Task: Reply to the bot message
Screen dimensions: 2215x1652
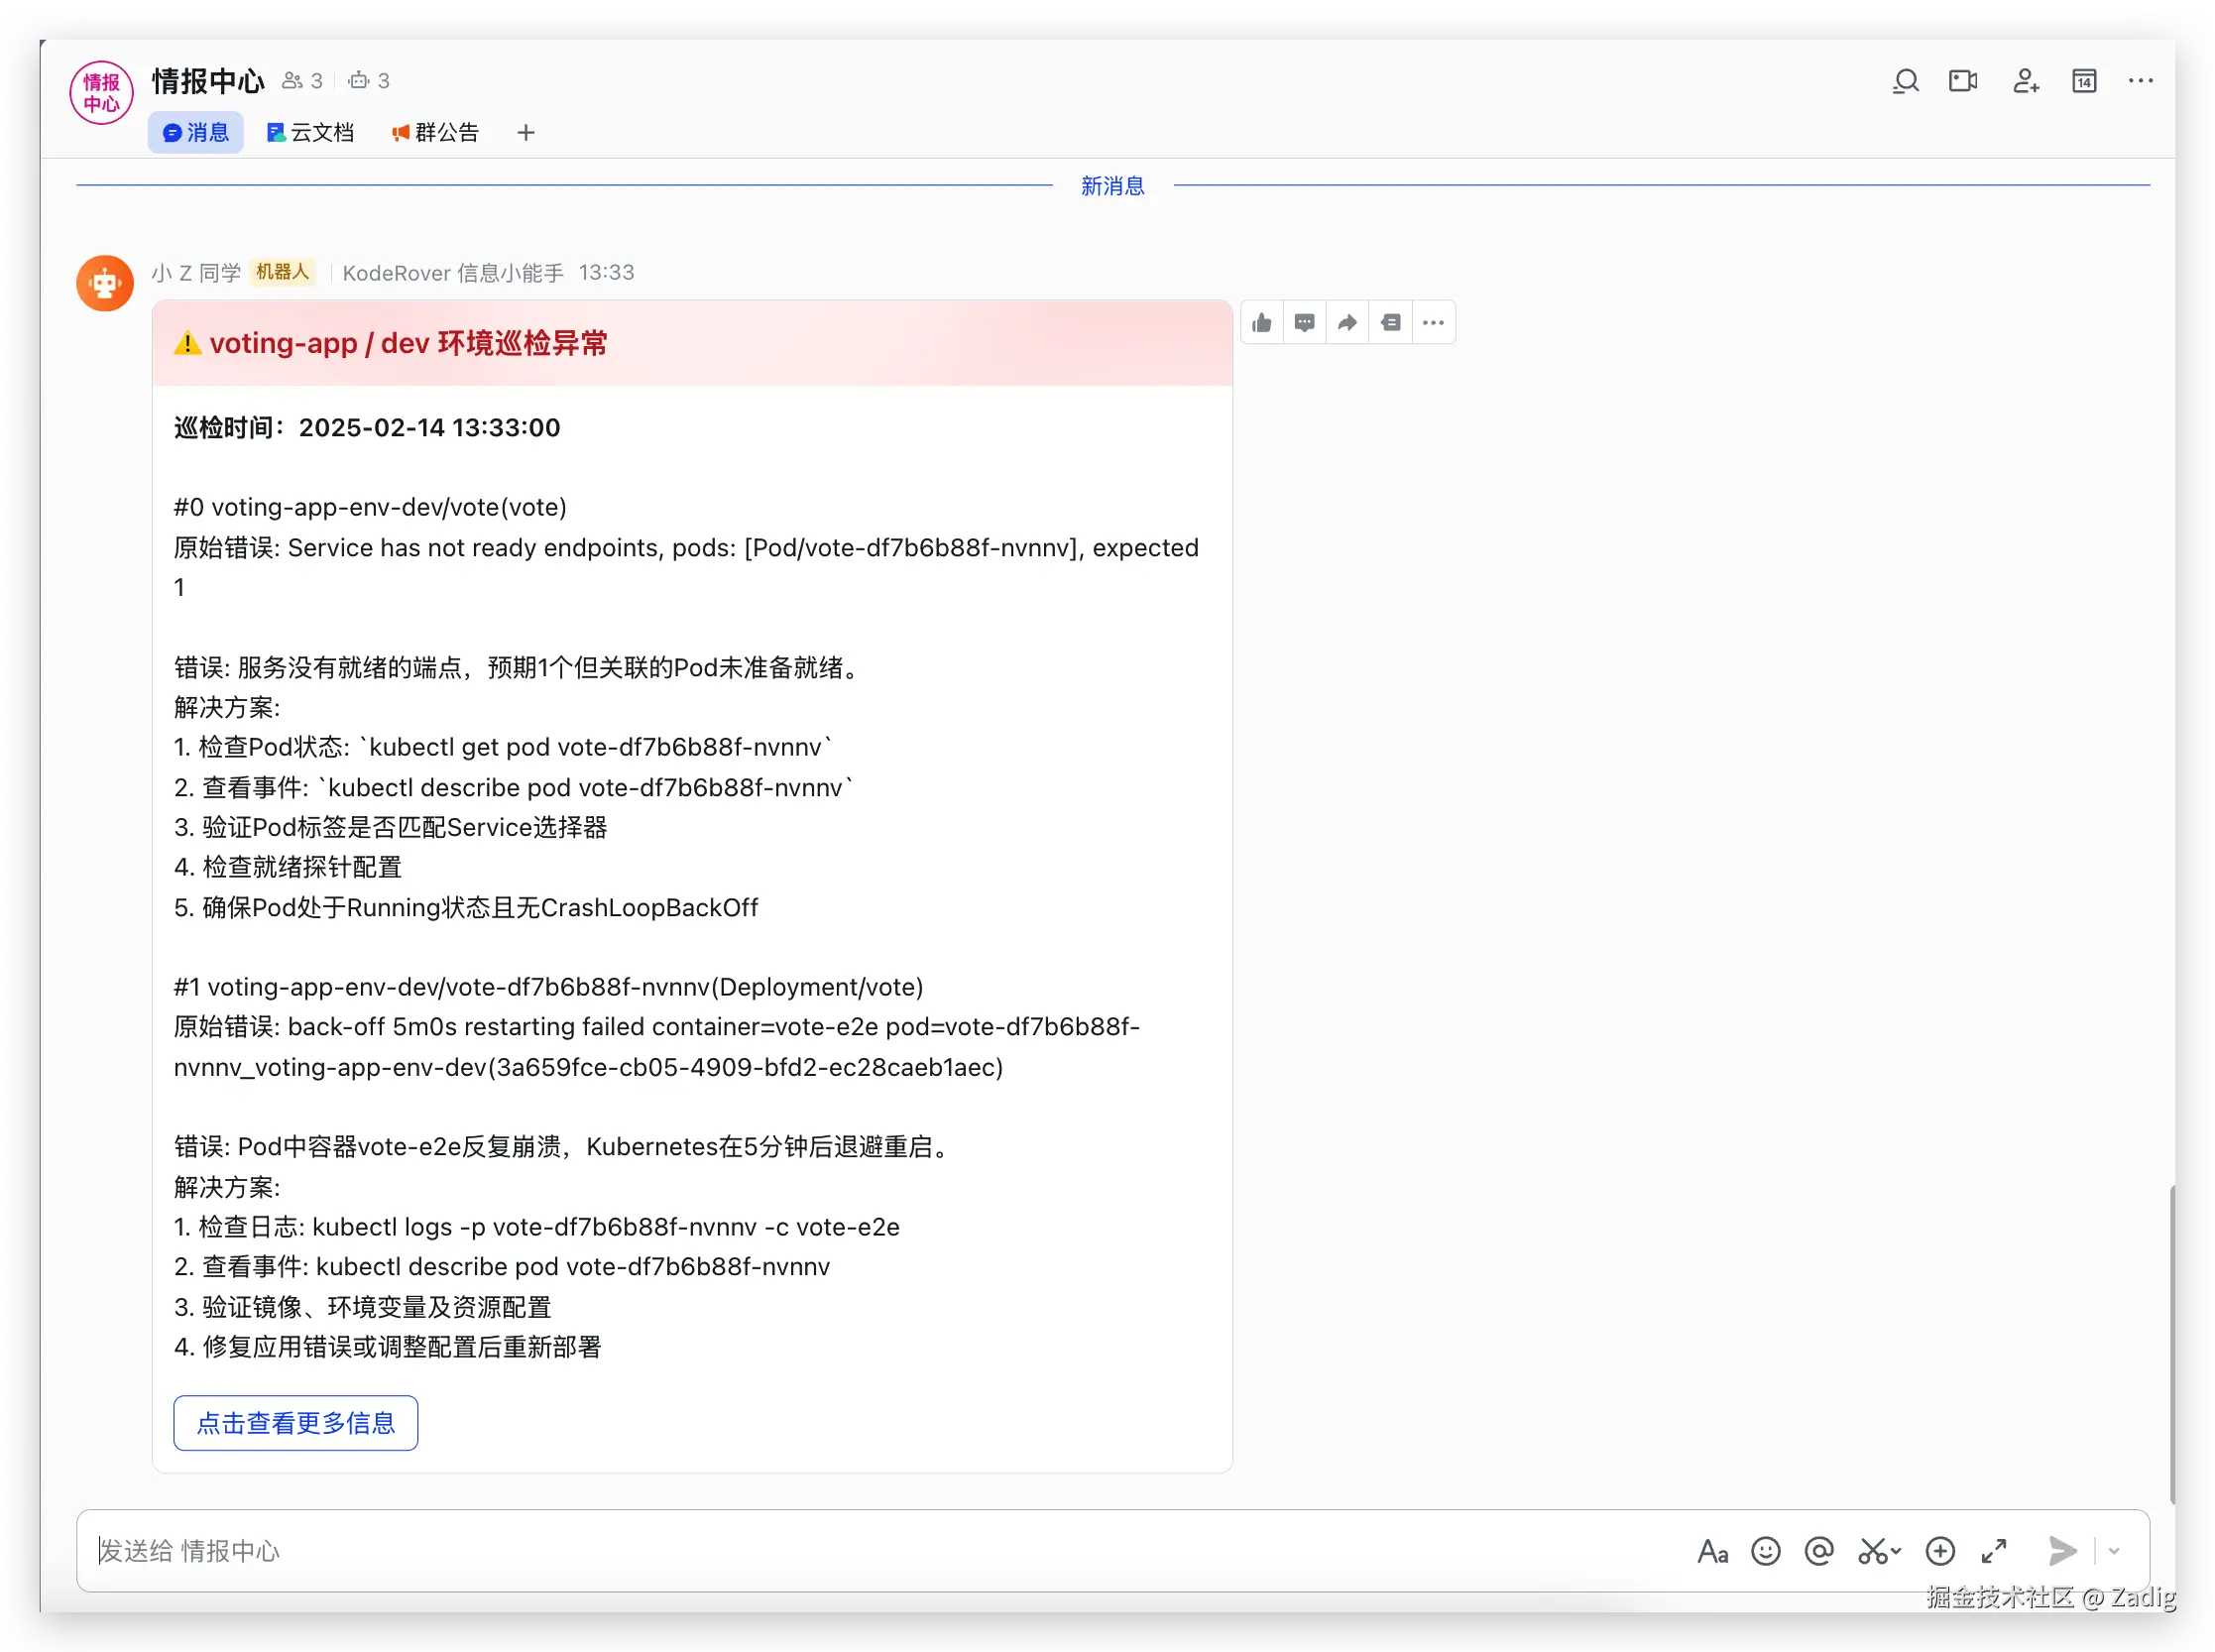Action: tap(1305, 323)
